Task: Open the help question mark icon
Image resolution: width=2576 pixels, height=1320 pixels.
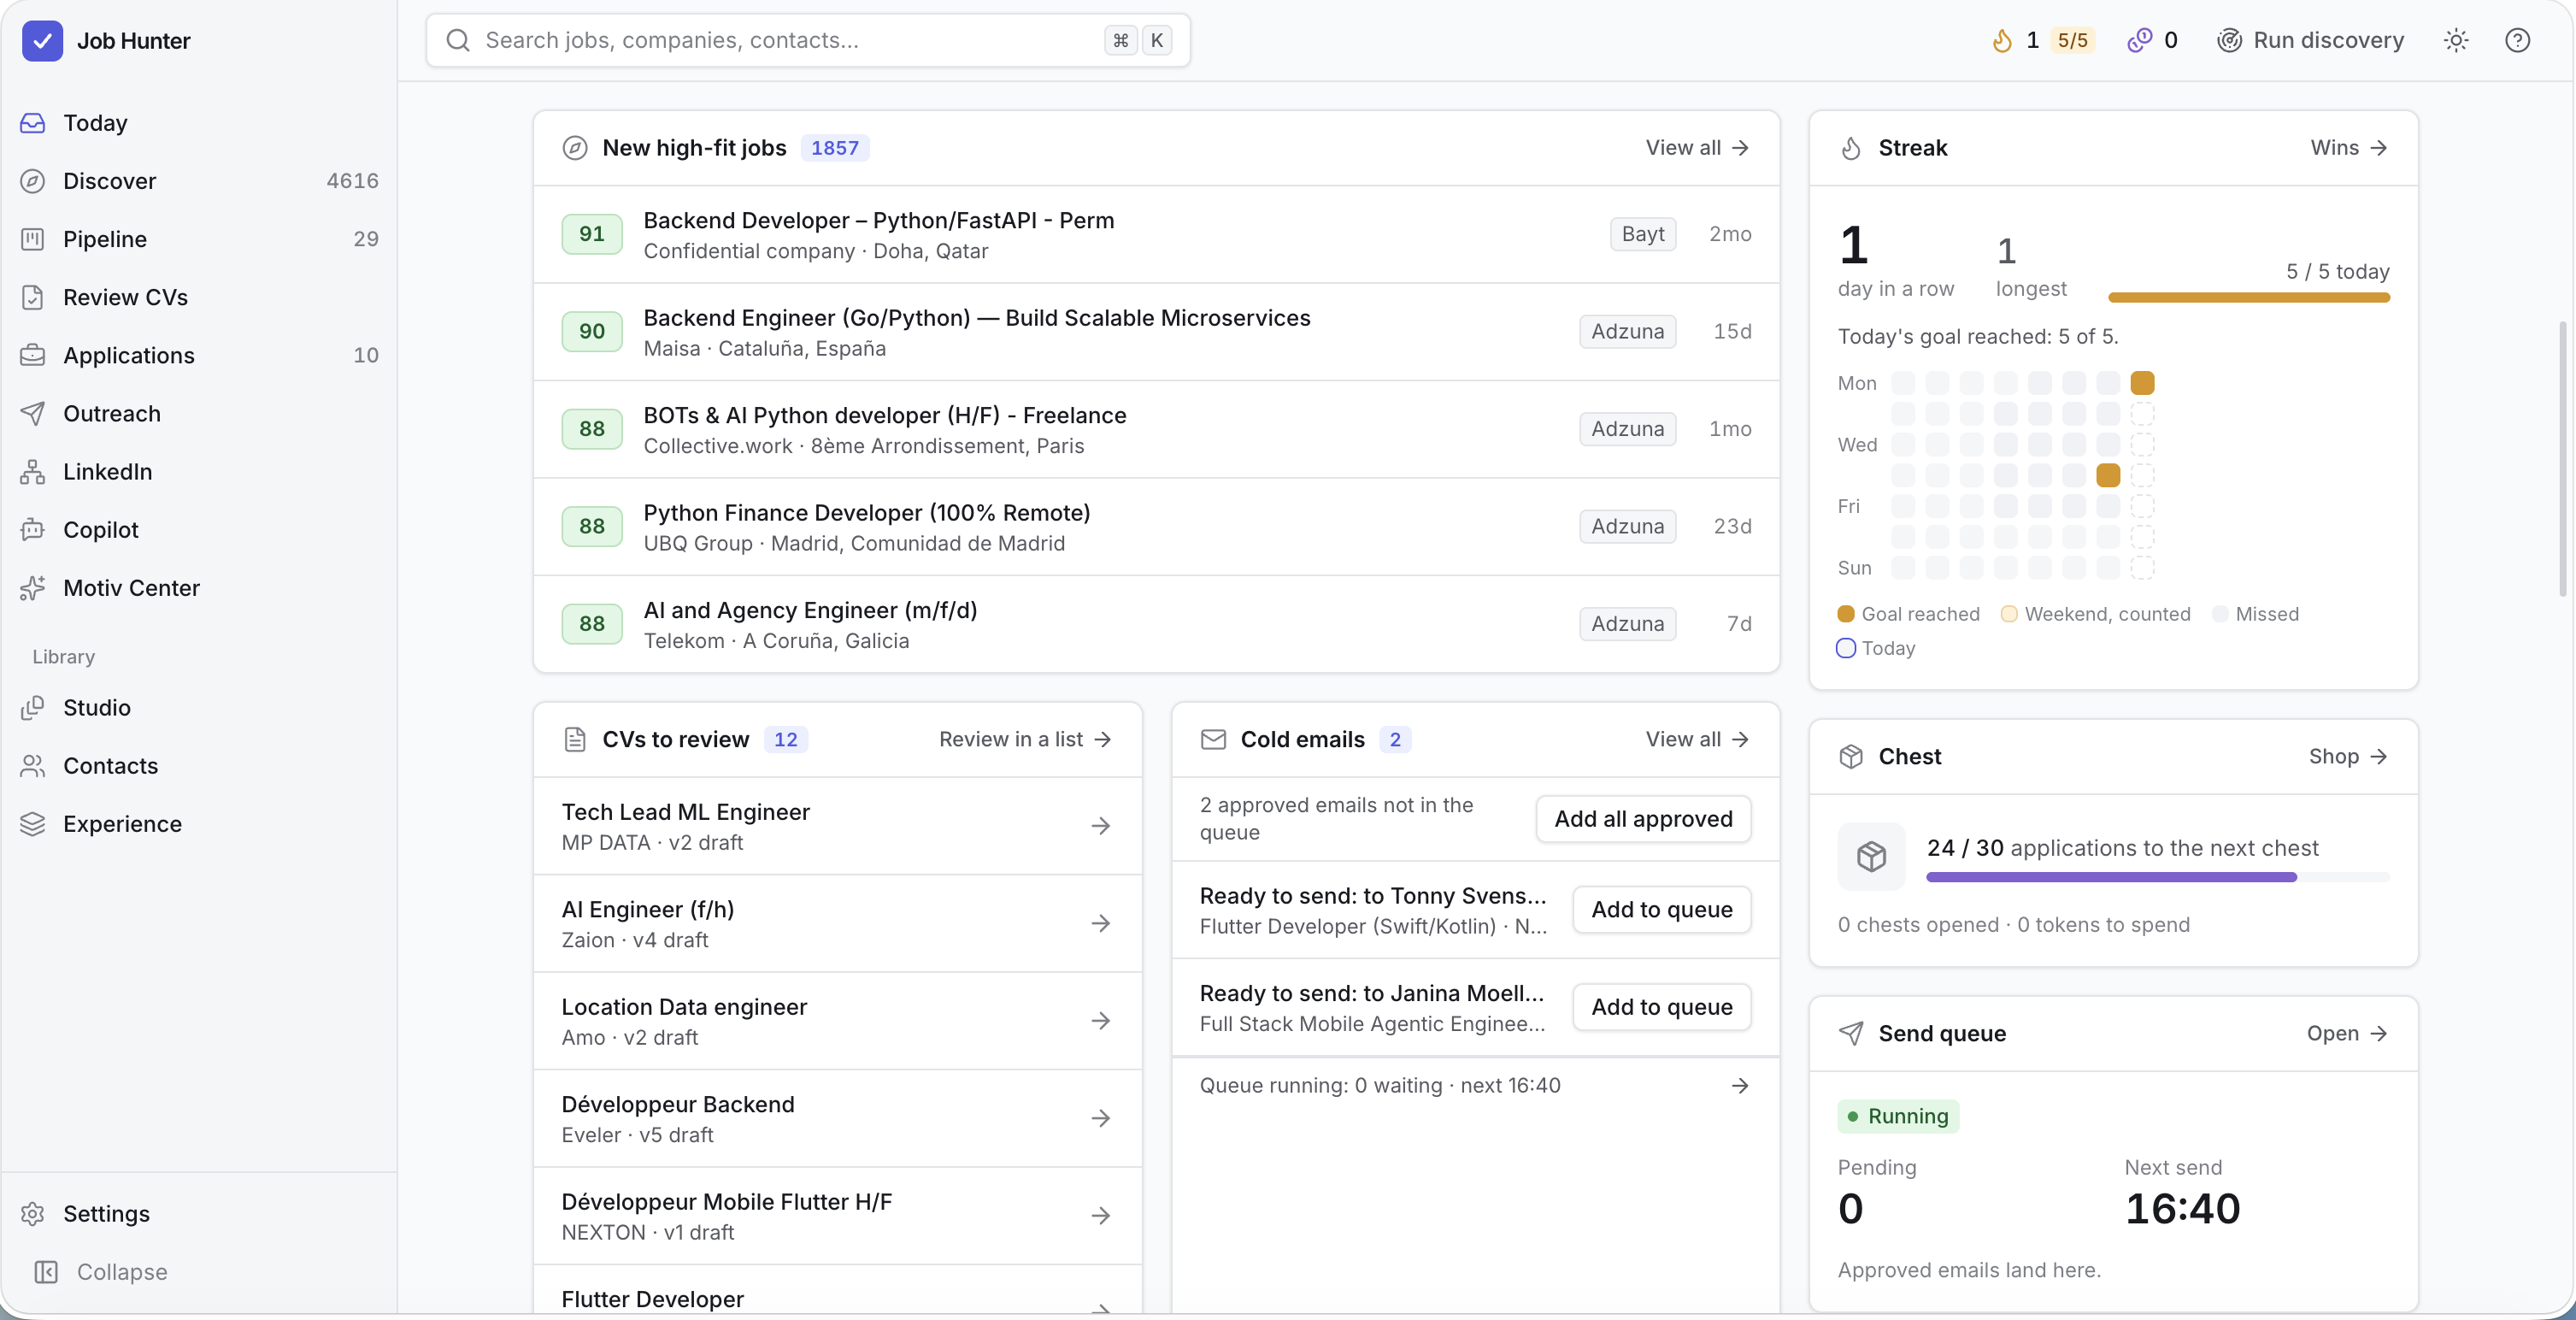Action: pyautogui.click(x=2517, y=41)
